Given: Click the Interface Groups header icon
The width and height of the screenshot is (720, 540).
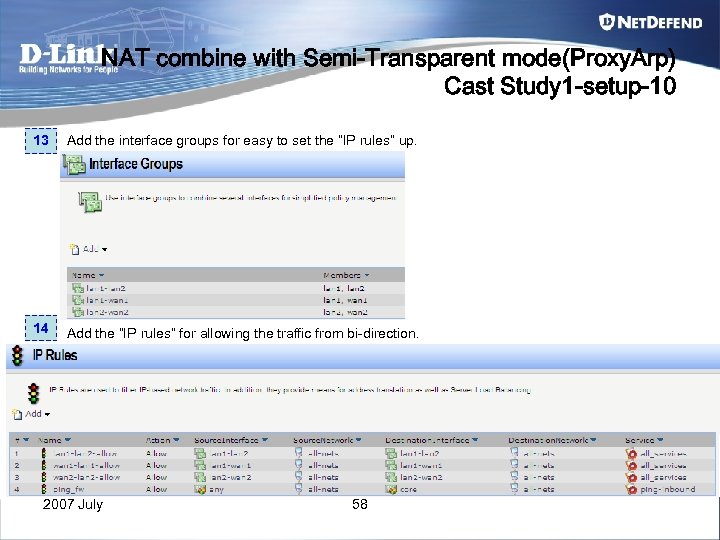Looking at the screenshot, I should tap(74, 164).
